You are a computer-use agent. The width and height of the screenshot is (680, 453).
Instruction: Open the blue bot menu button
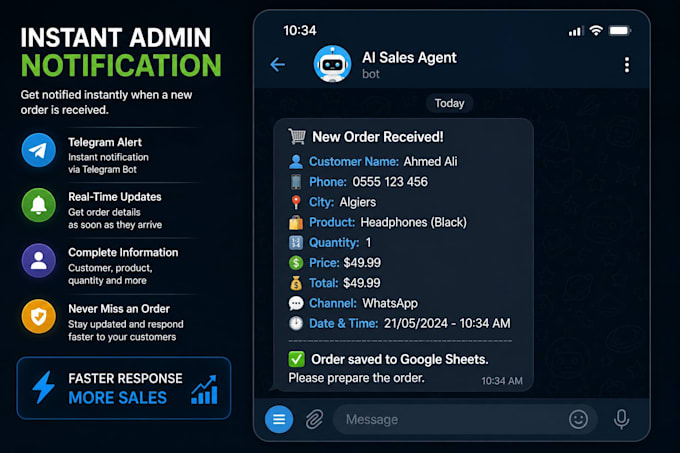[x=279, y=419]
